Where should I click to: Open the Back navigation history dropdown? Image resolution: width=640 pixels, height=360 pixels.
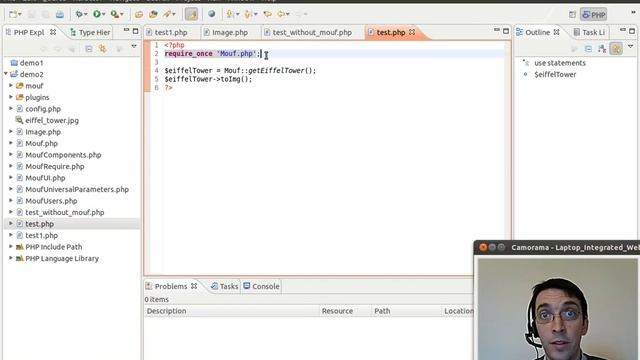click(x=288, y=14)
